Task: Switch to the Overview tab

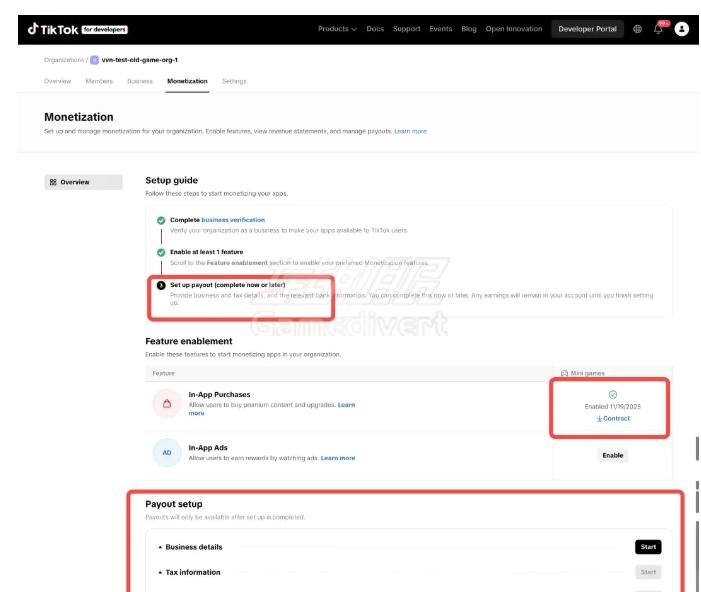Action: point(57,81)
